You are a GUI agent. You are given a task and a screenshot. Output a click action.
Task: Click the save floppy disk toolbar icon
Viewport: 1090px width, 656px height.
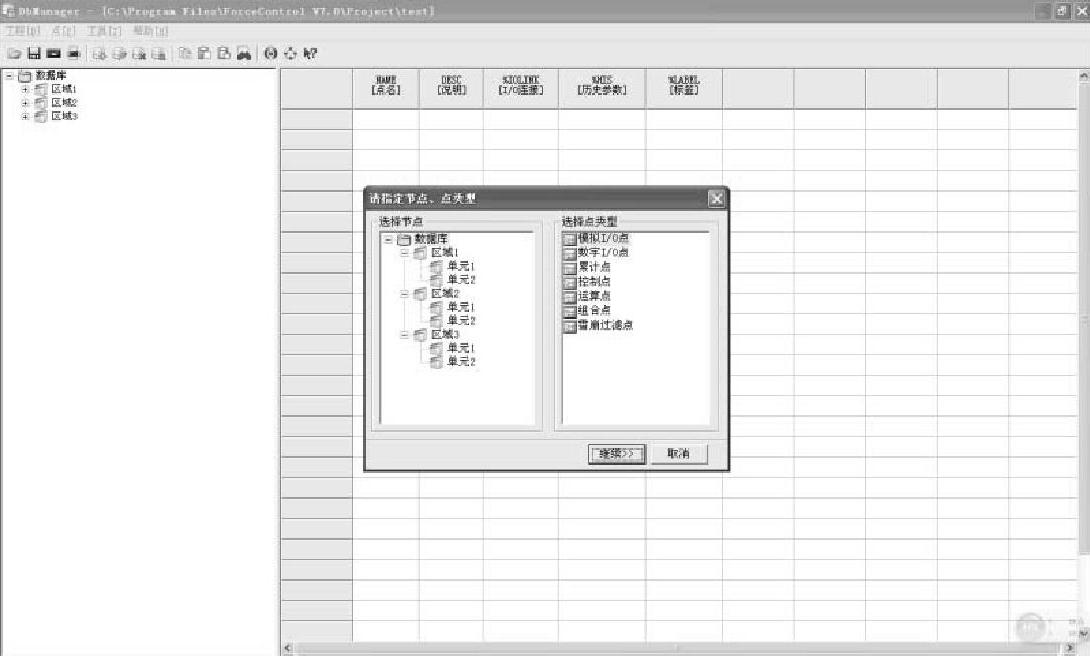[34, 54]
